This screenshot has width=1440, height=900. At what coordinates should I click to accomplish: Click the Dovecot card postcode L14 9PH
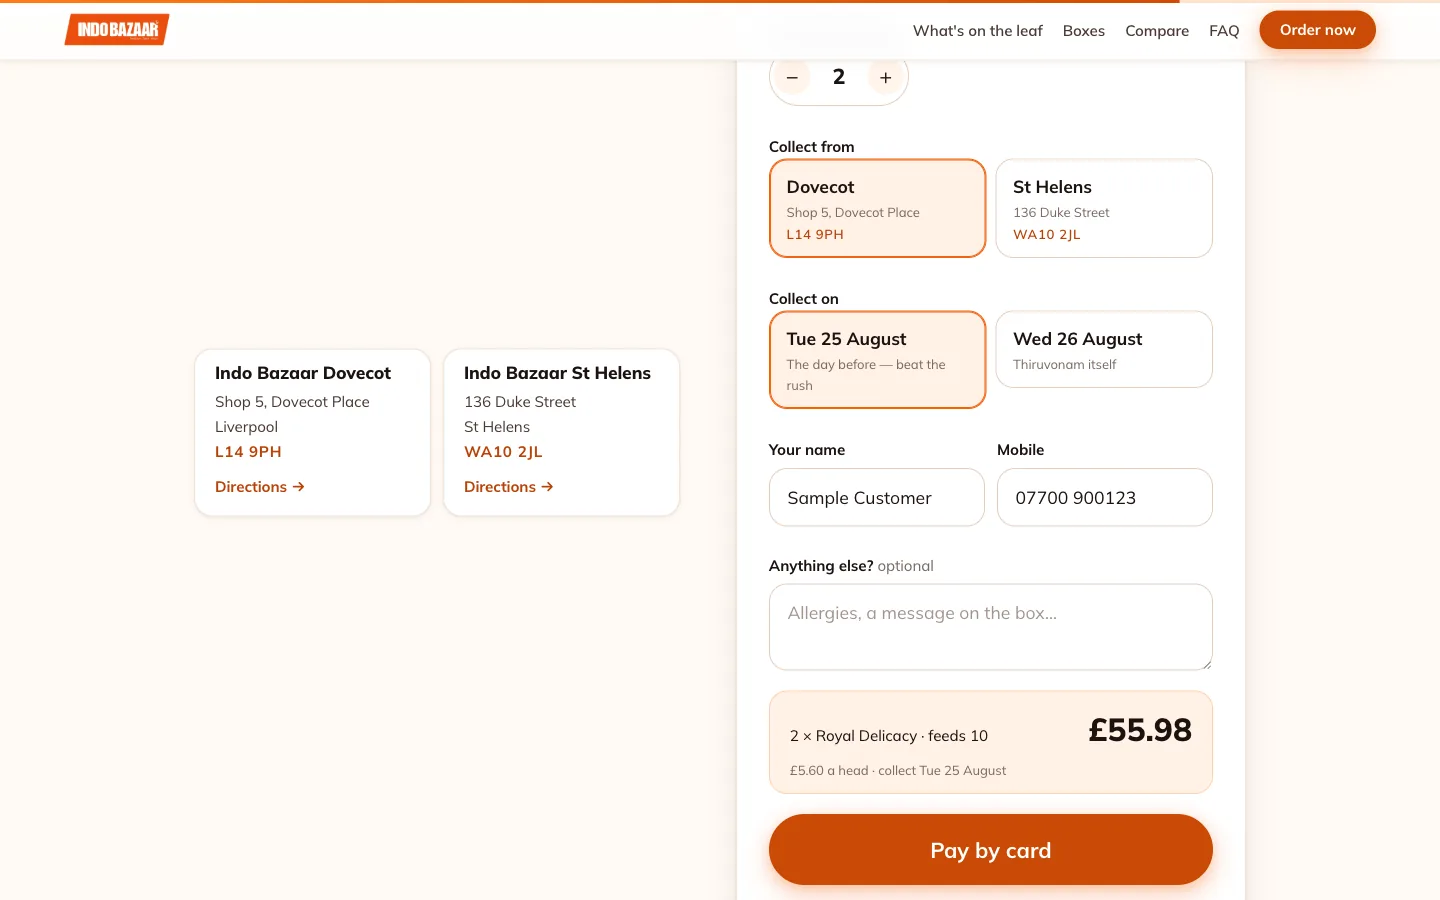(248, 452)
